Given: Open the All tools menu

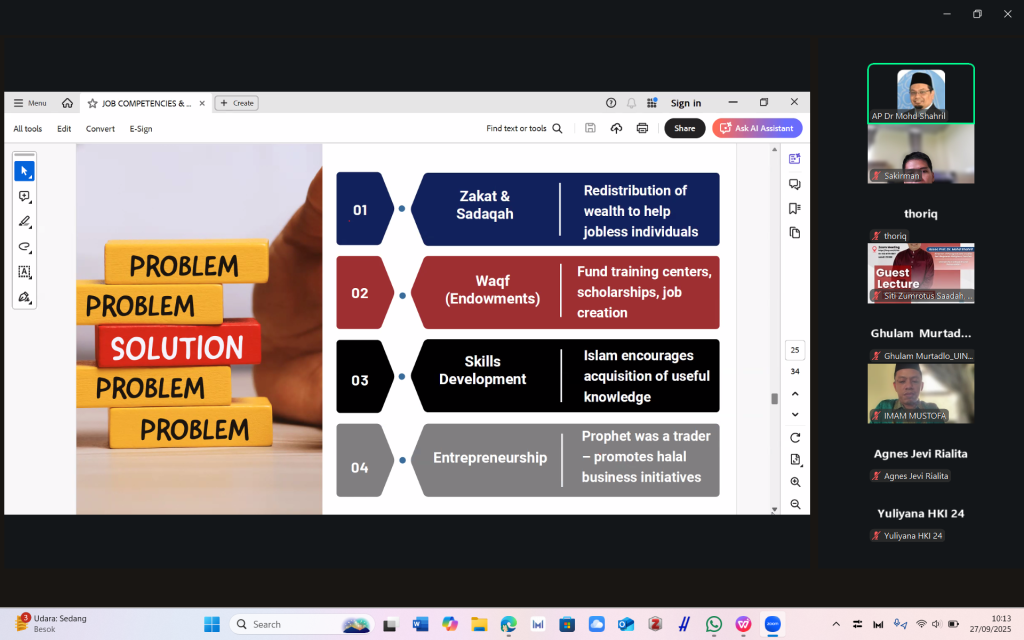Looking at the screenshot, I should click(28, 129).
